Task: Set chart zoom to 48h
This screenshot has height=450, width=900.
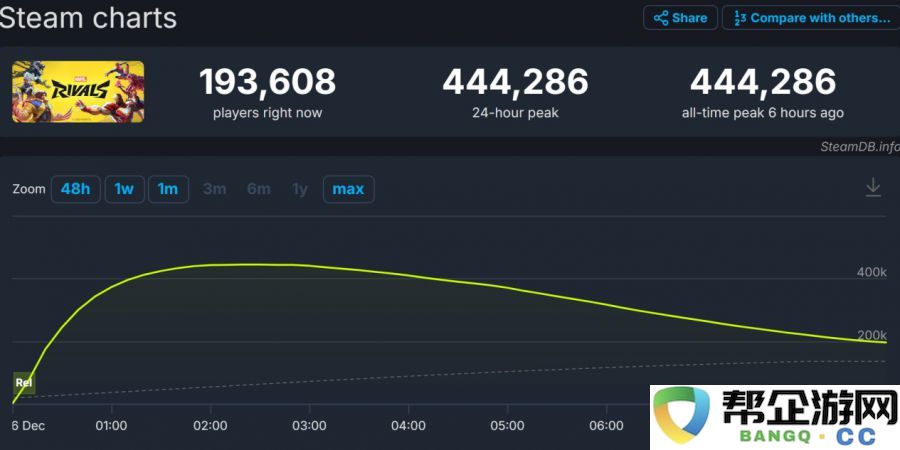Action: [76, 189]
